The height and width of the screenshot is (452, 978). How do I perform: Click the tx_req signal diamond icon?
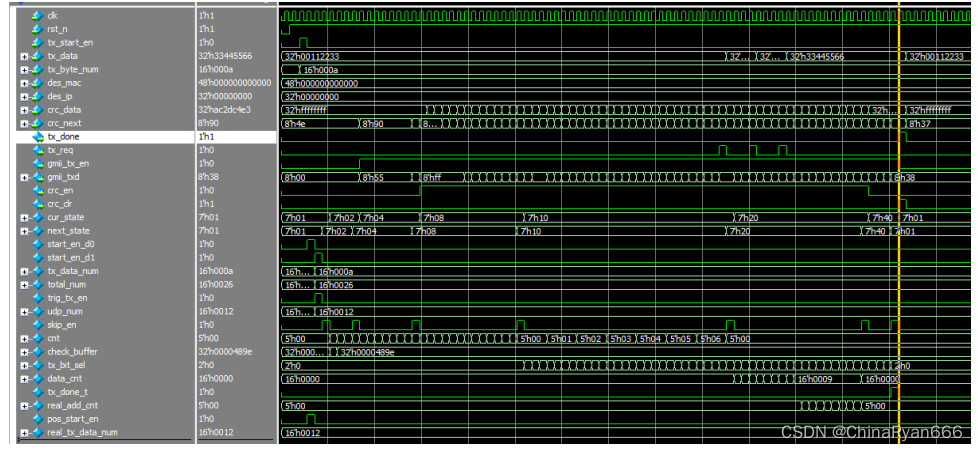tap(37, 150)
